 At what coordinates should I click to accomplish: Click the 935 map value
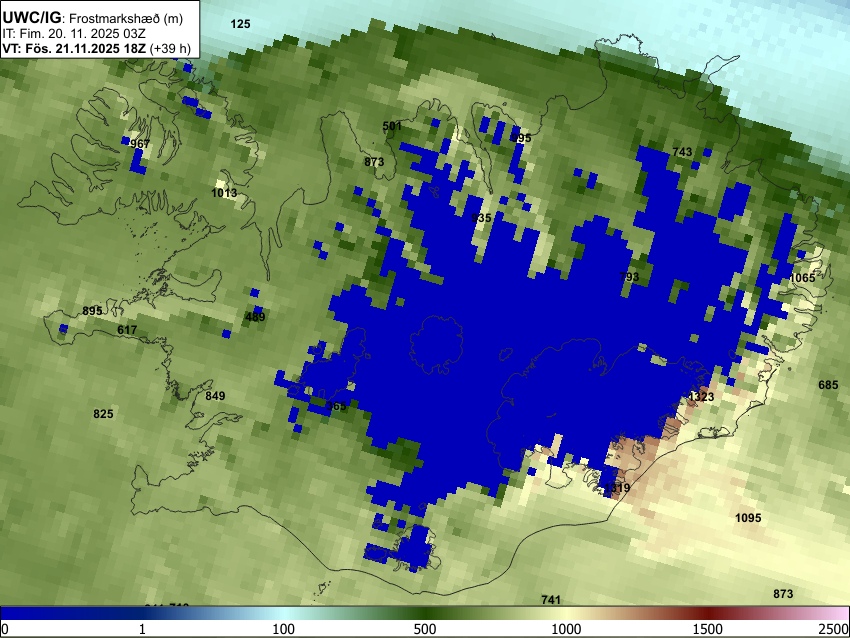481,218
